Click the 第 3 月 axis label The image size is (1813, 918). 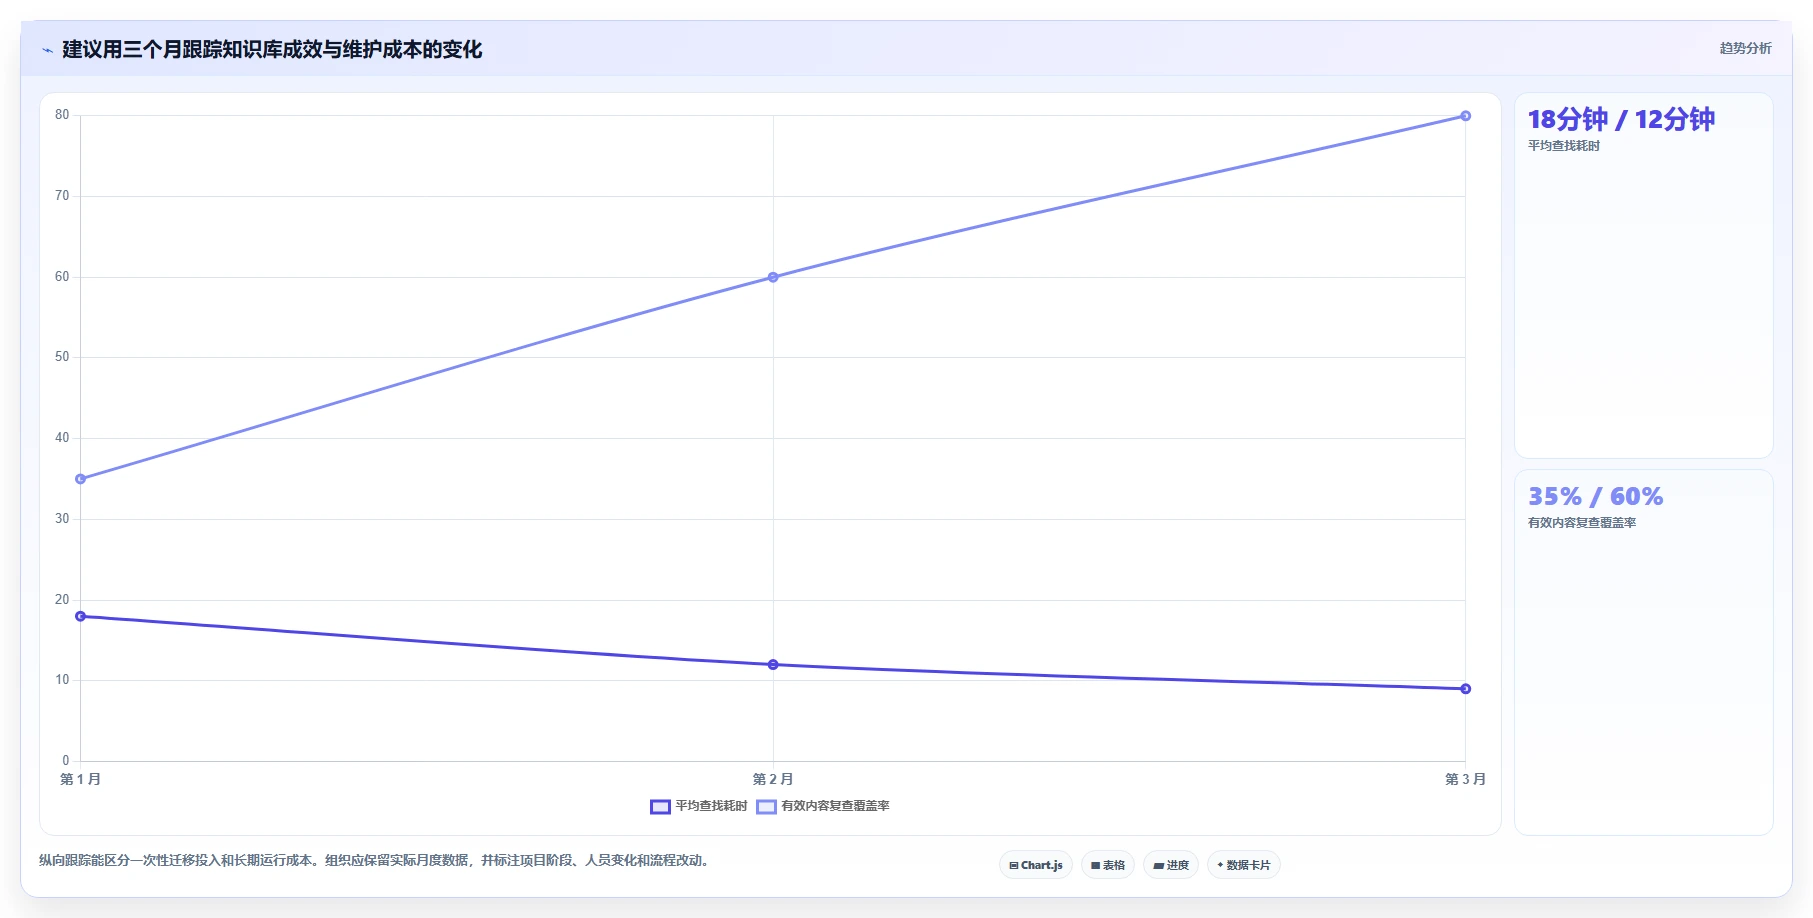tap(1465, 779)
